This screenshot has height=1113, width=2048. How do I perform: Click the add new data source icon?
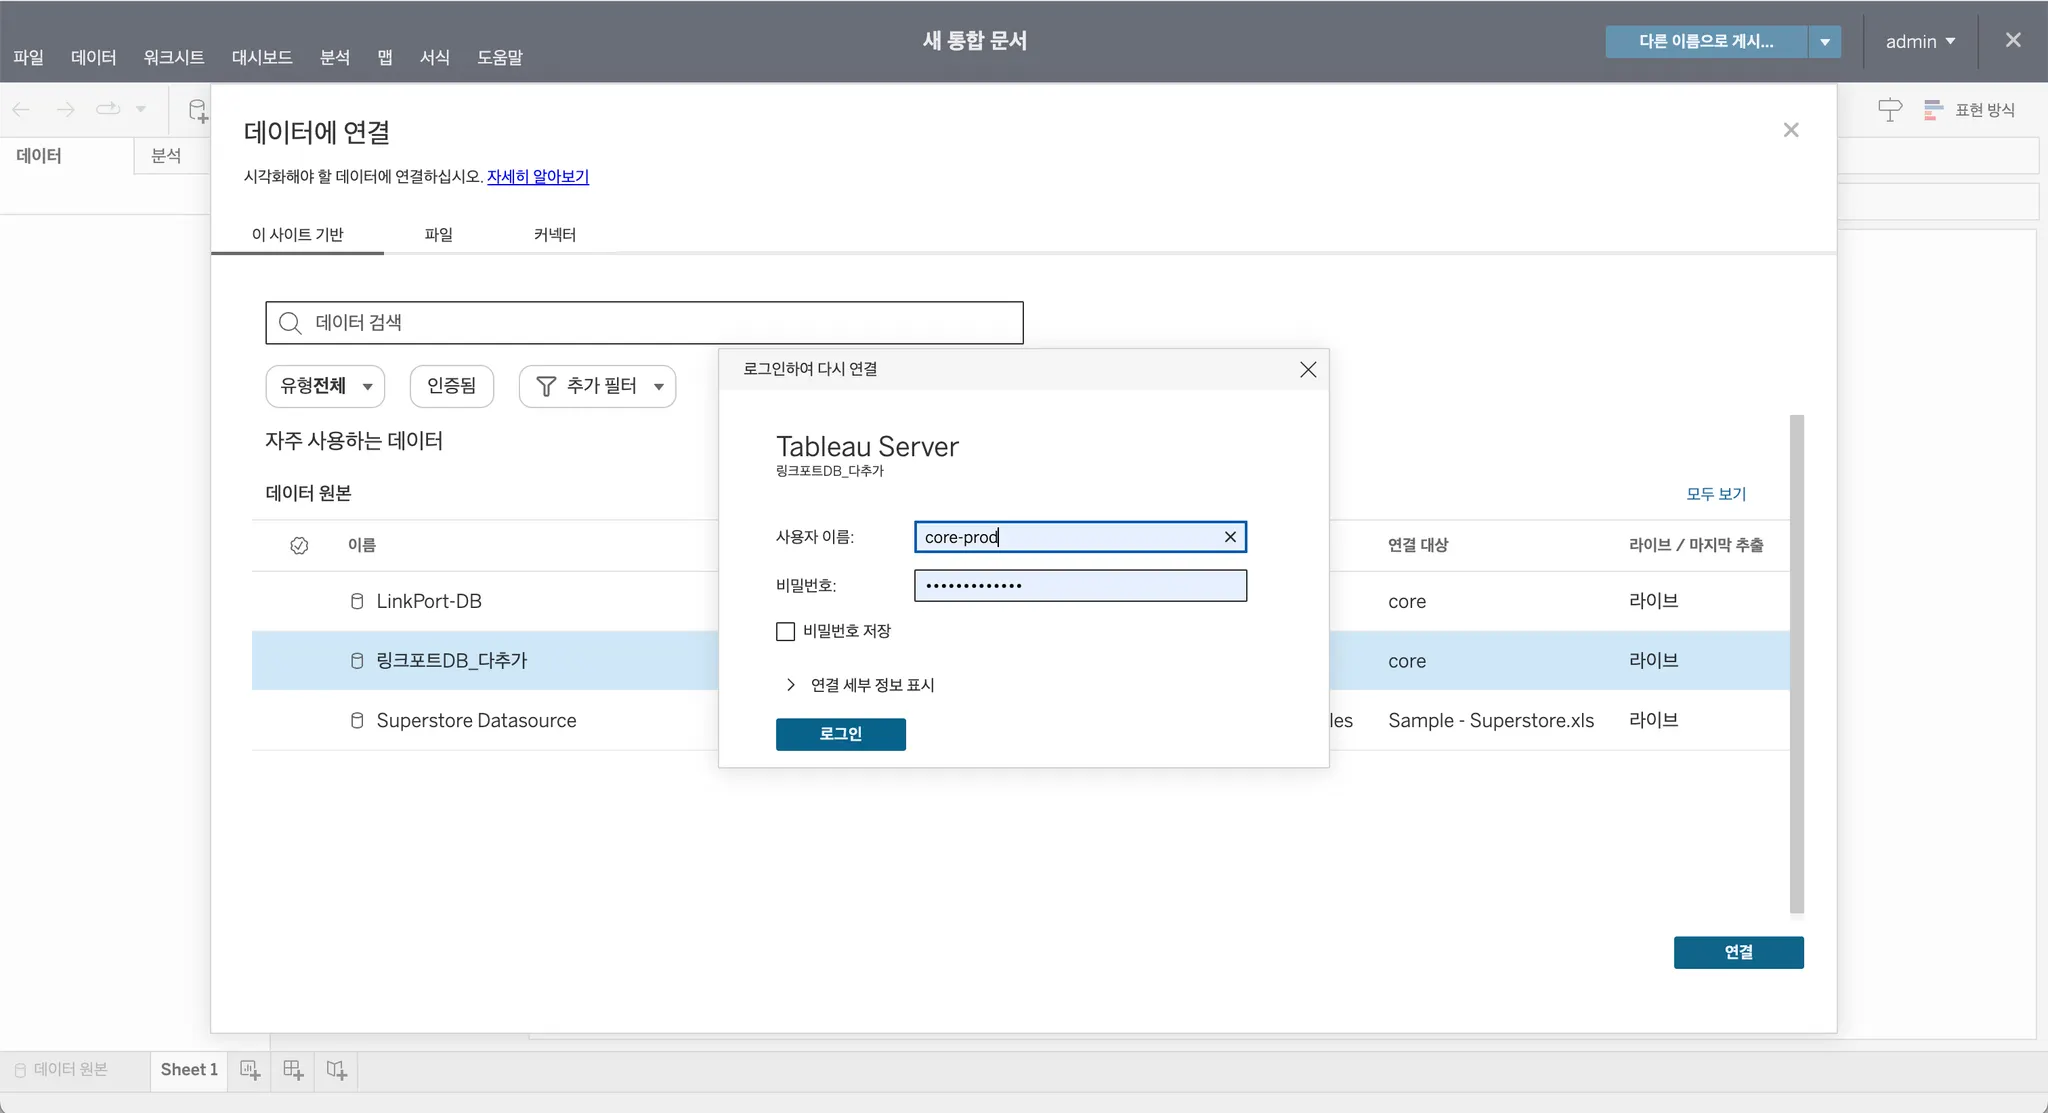(198, 110)
